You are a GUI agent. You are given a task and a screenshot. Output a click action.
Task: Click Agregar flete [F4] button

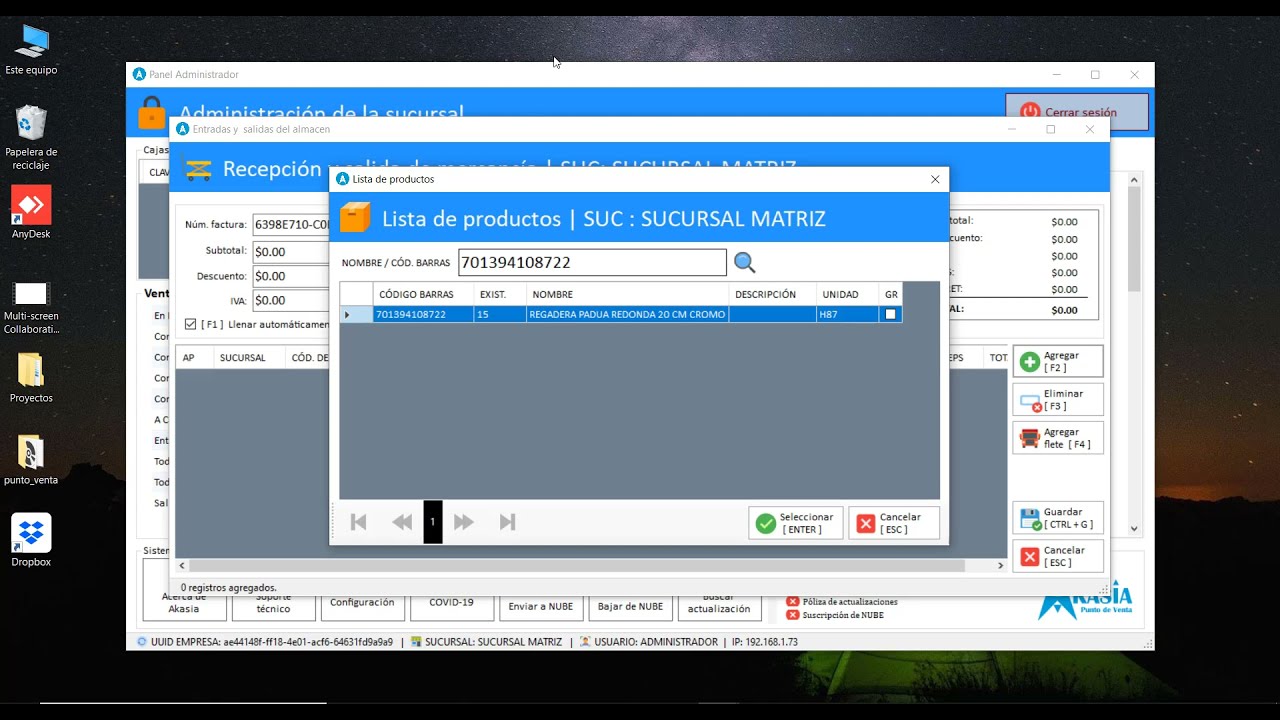pos(1058,438)
